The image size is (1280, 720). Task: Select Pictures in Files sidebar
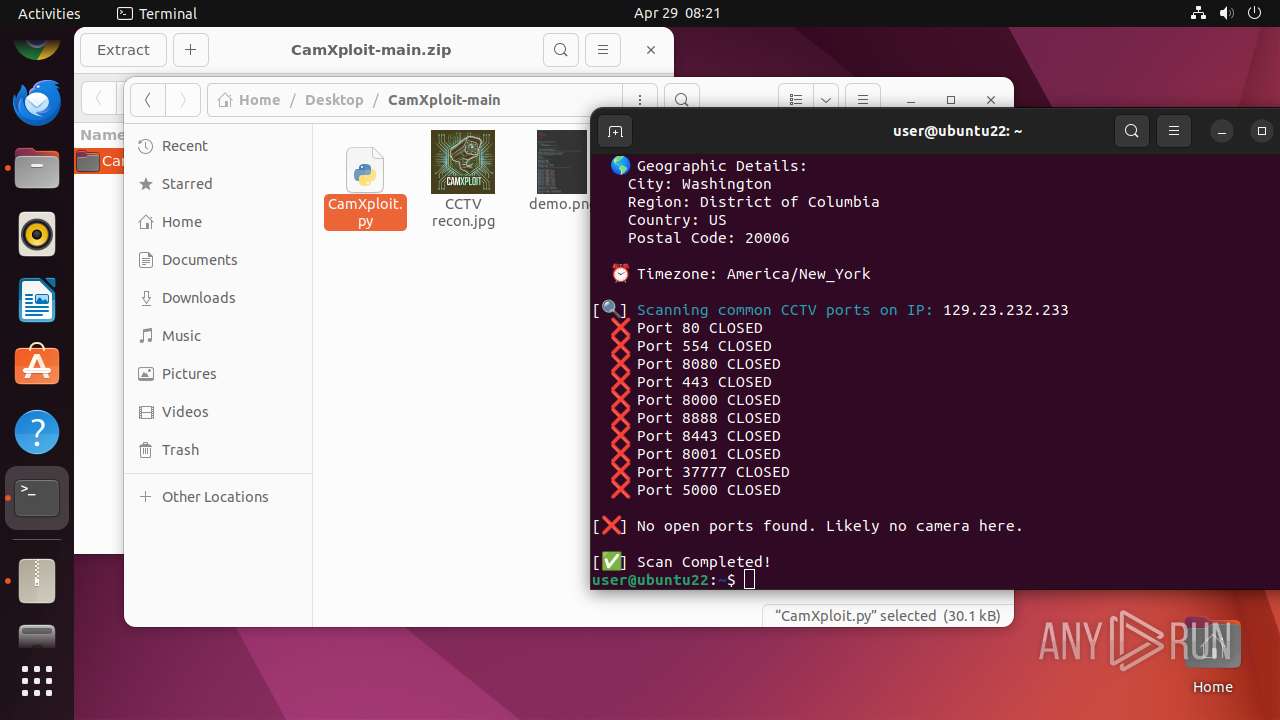click(218, 374)
